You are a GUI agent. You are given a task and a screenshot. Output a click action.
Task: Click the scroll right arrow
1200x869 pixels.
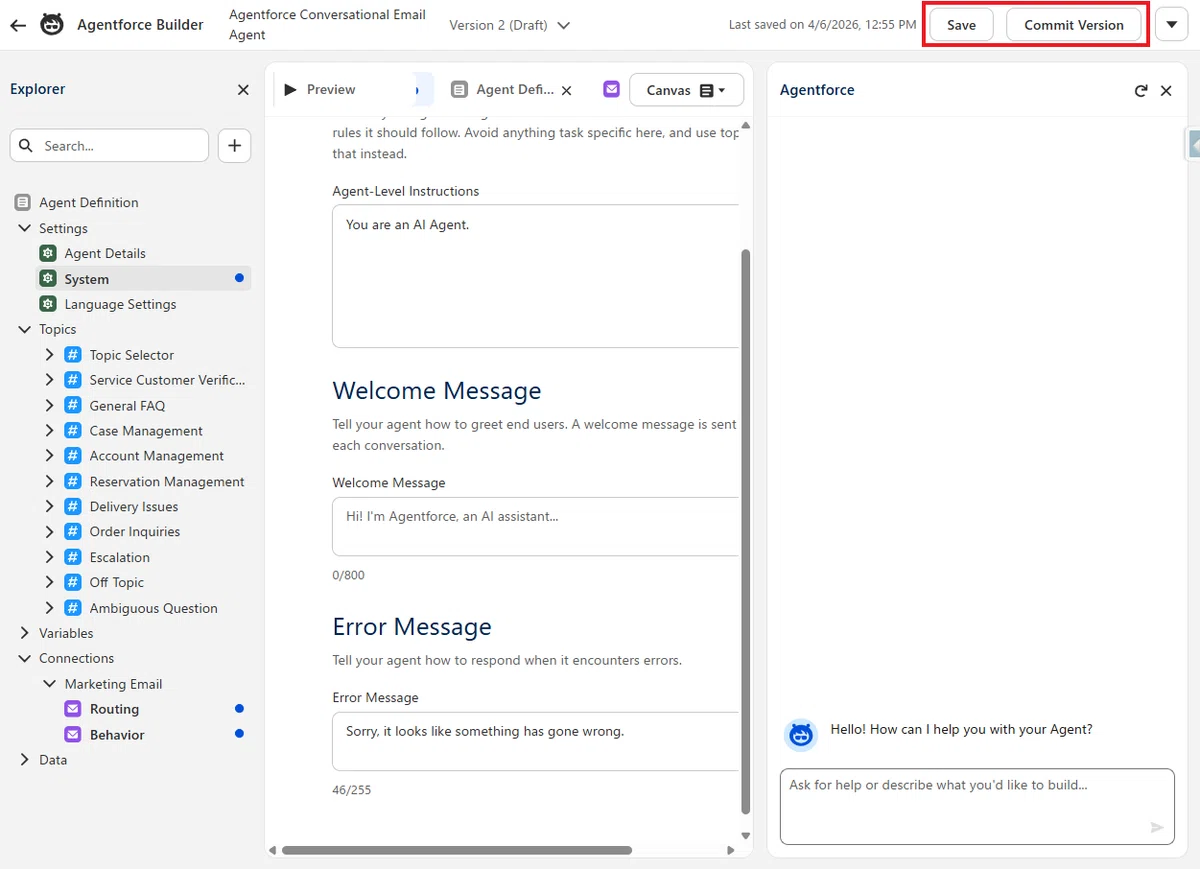pyautogui.click(x=731, y=851)
